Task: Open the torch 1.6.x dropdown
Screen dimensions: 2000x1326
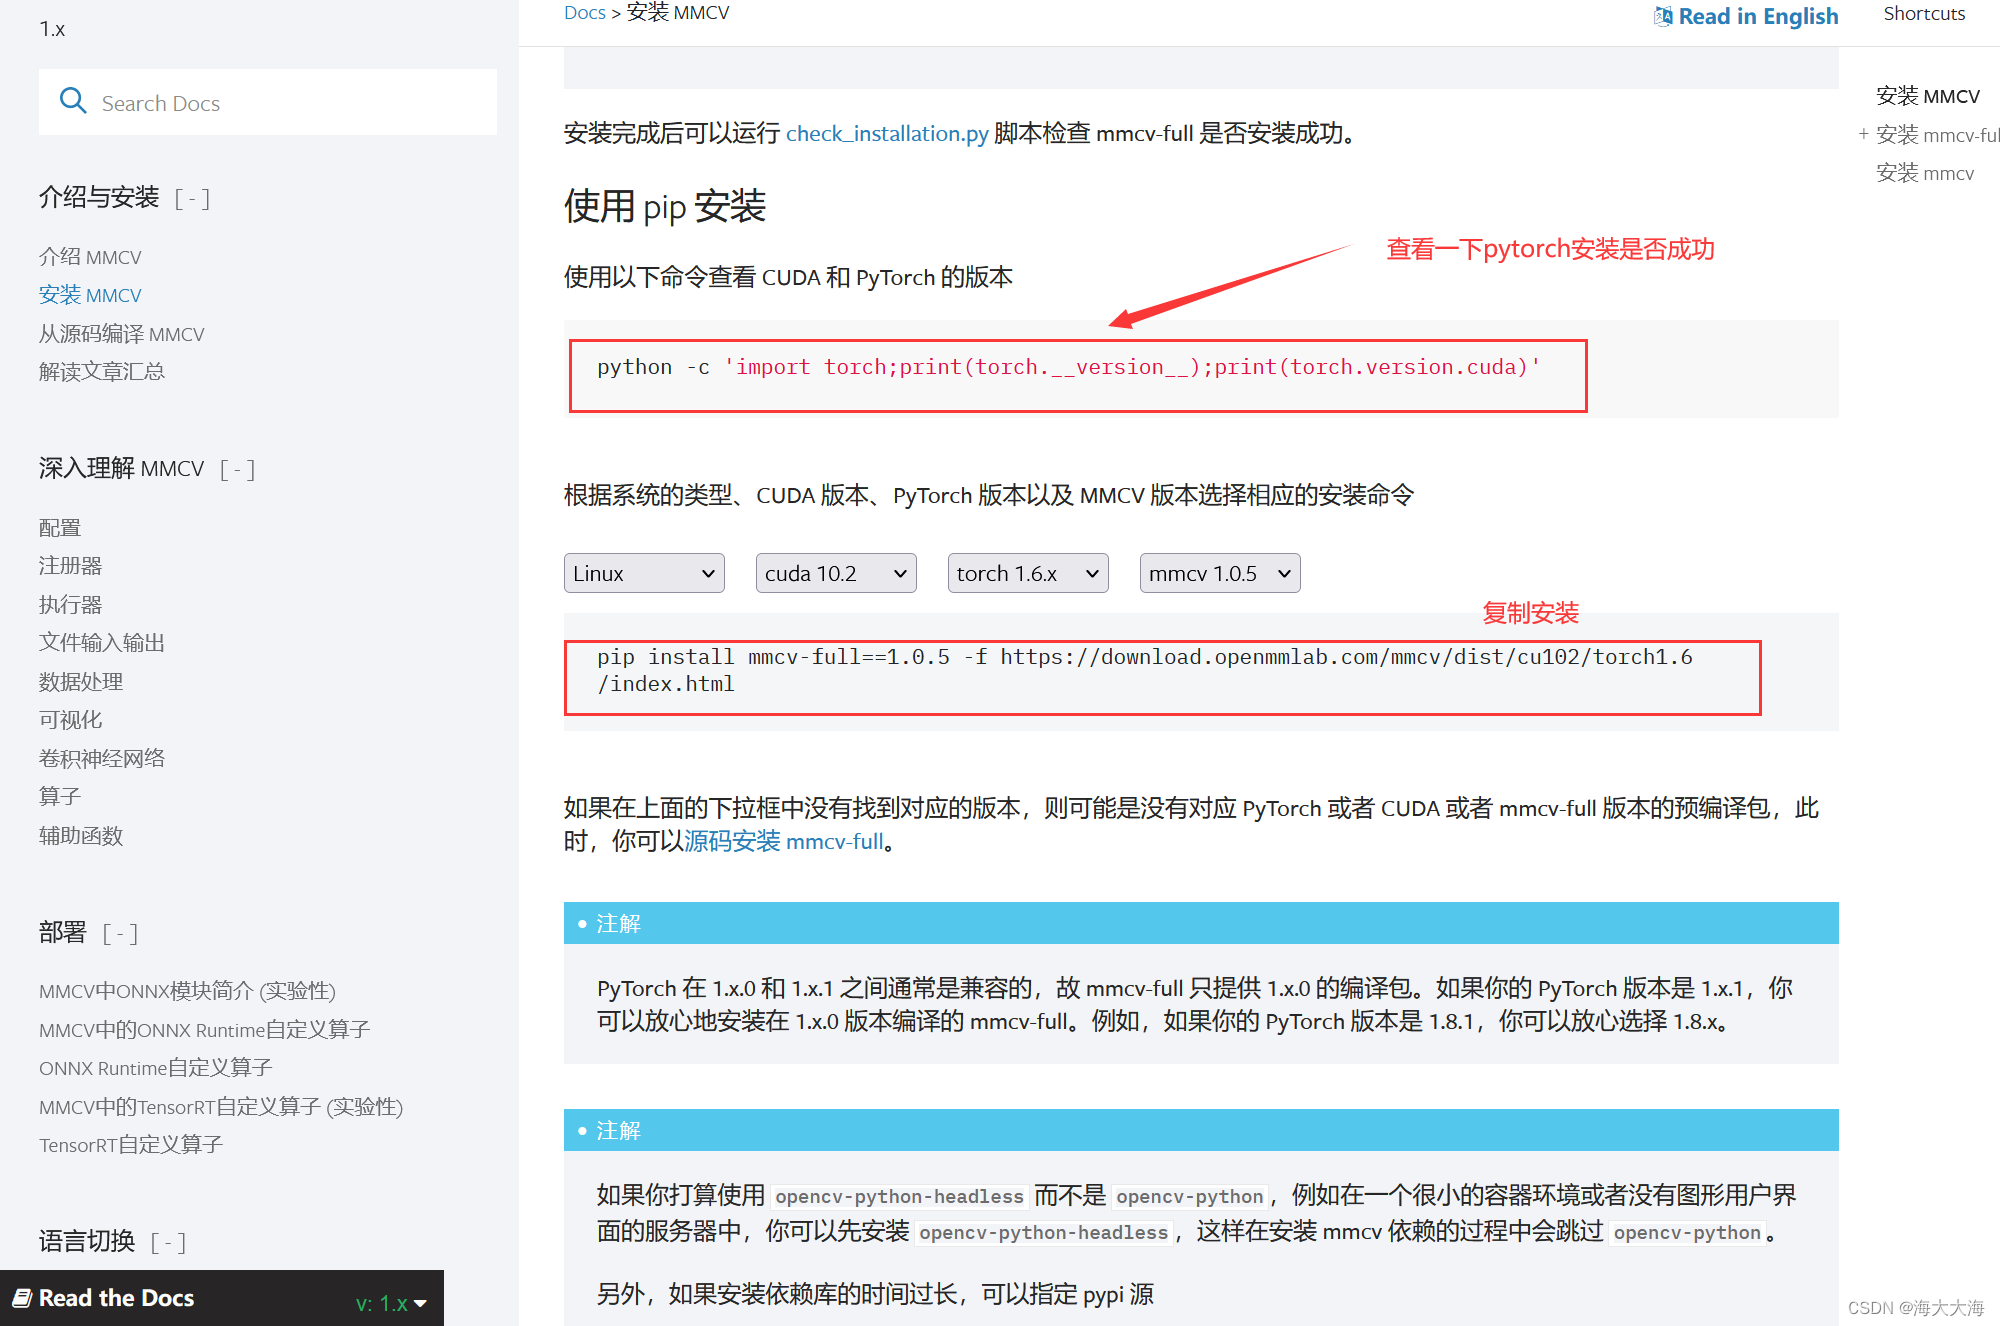Action: tap(1027, 572)
